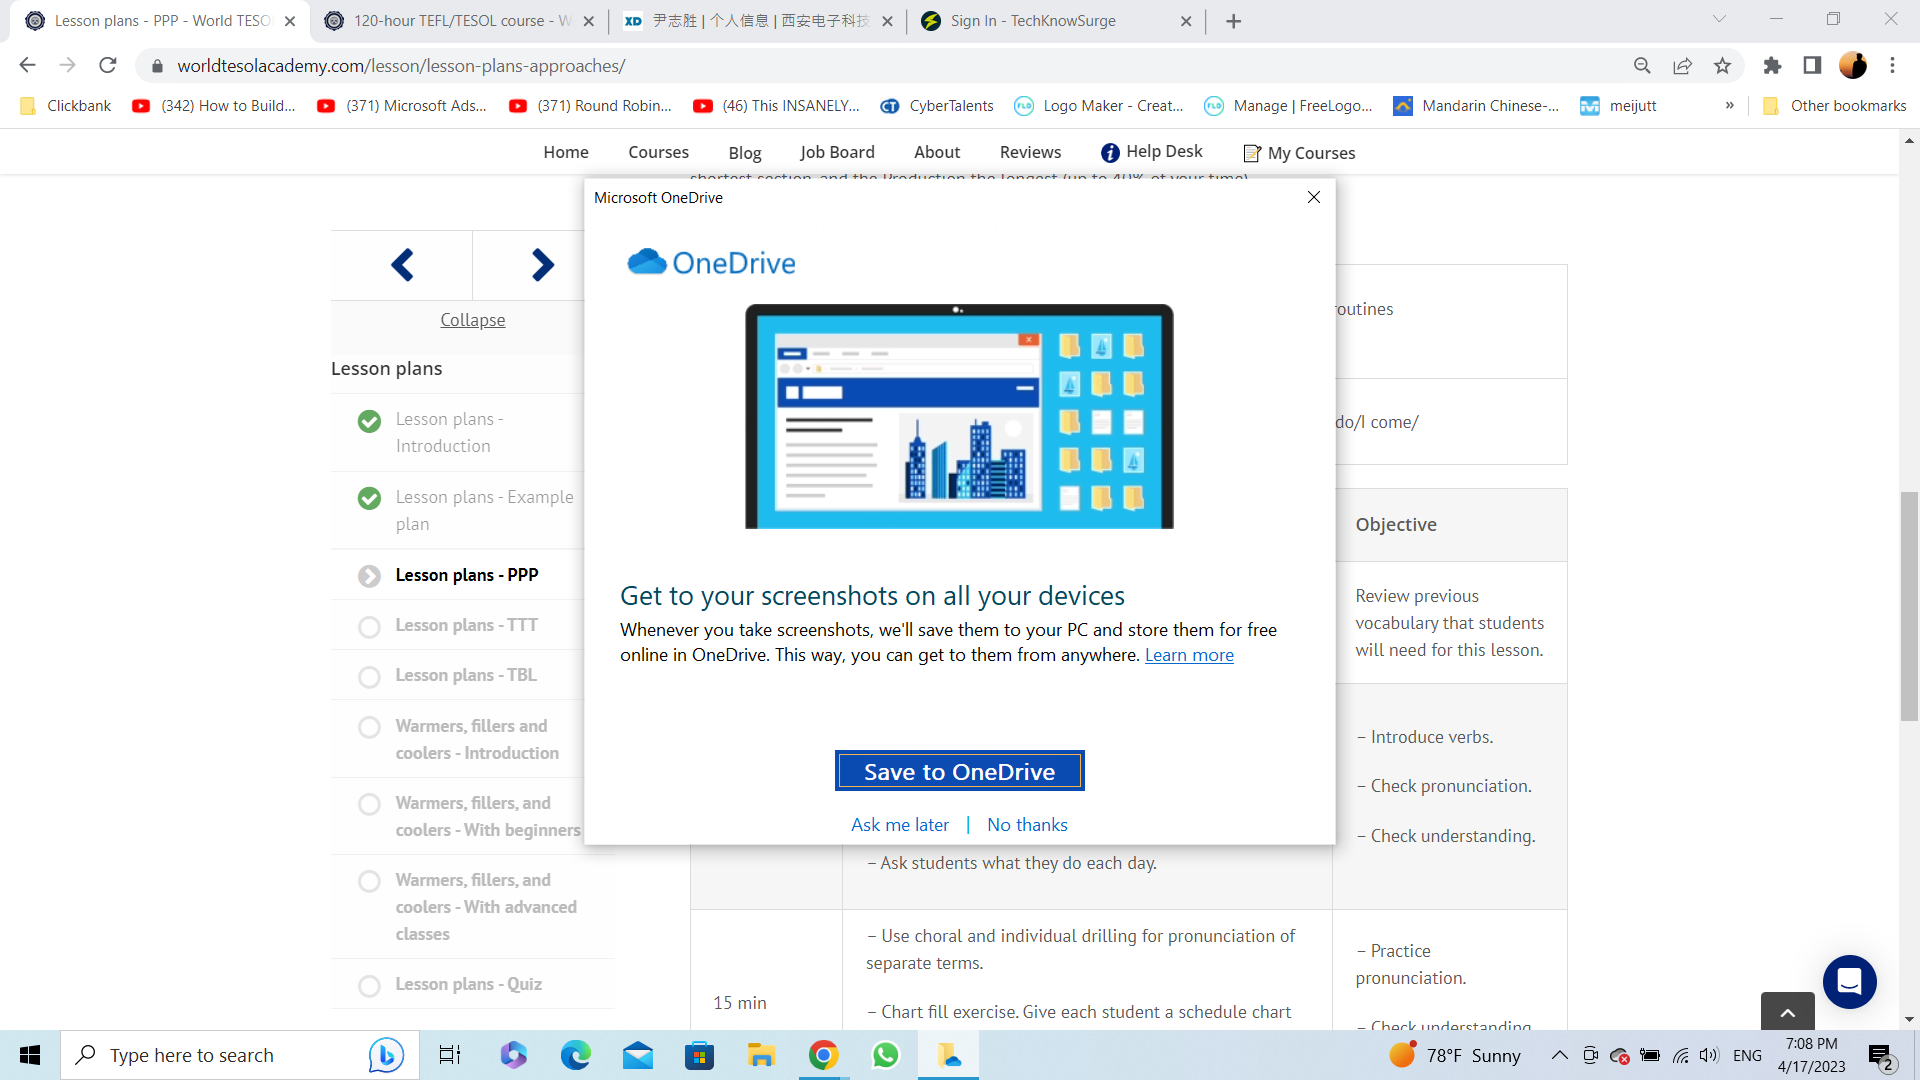Click address bar URL field
The width and height of the screenshot is (1920, 1080).
click(x=890, y=65)
